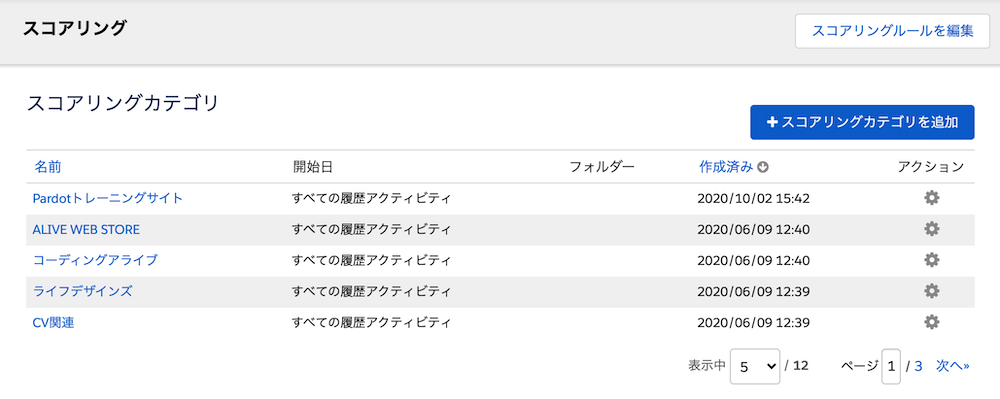Sort the table by 名前 column header
Image resolution: width=1000 pixels, height=399 pixels.
click(47, 167)
